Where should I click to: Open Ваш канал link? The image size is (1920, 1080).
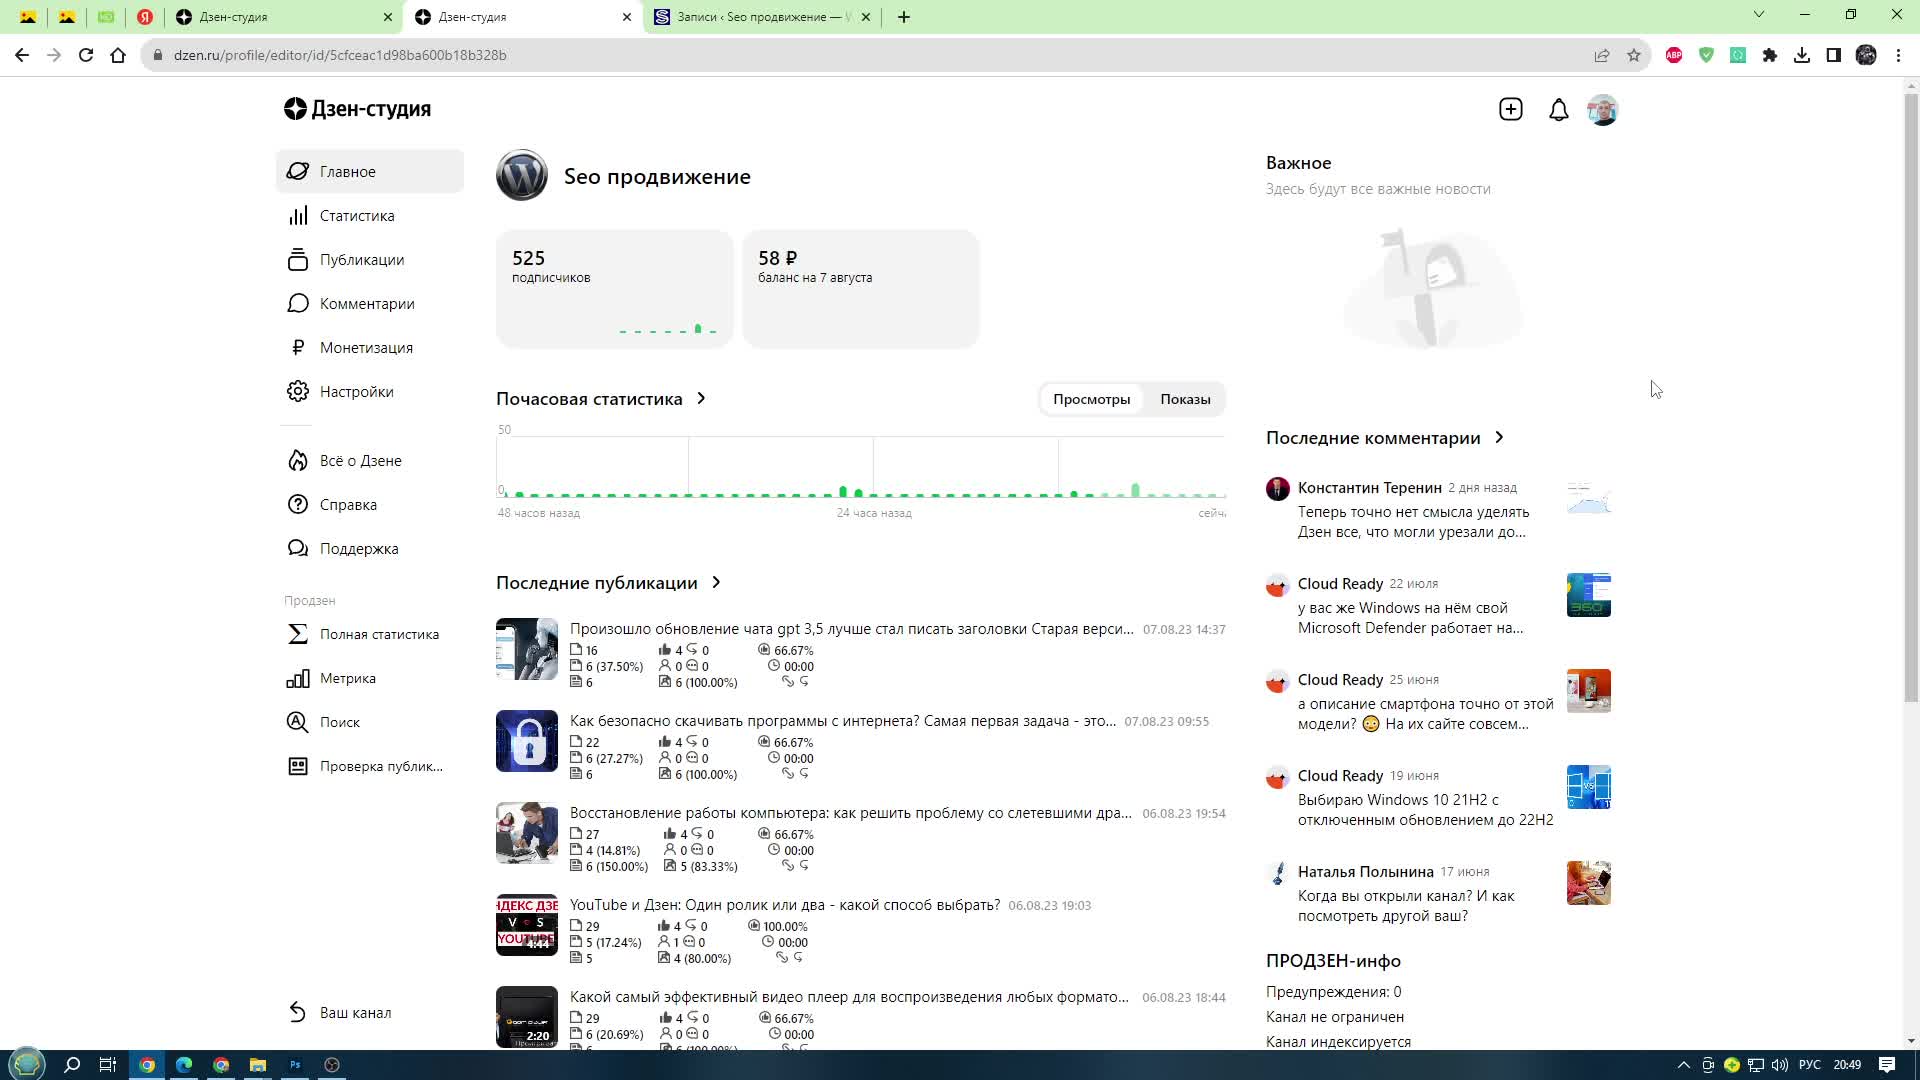pyautogui.click(x=355, y=1013)
